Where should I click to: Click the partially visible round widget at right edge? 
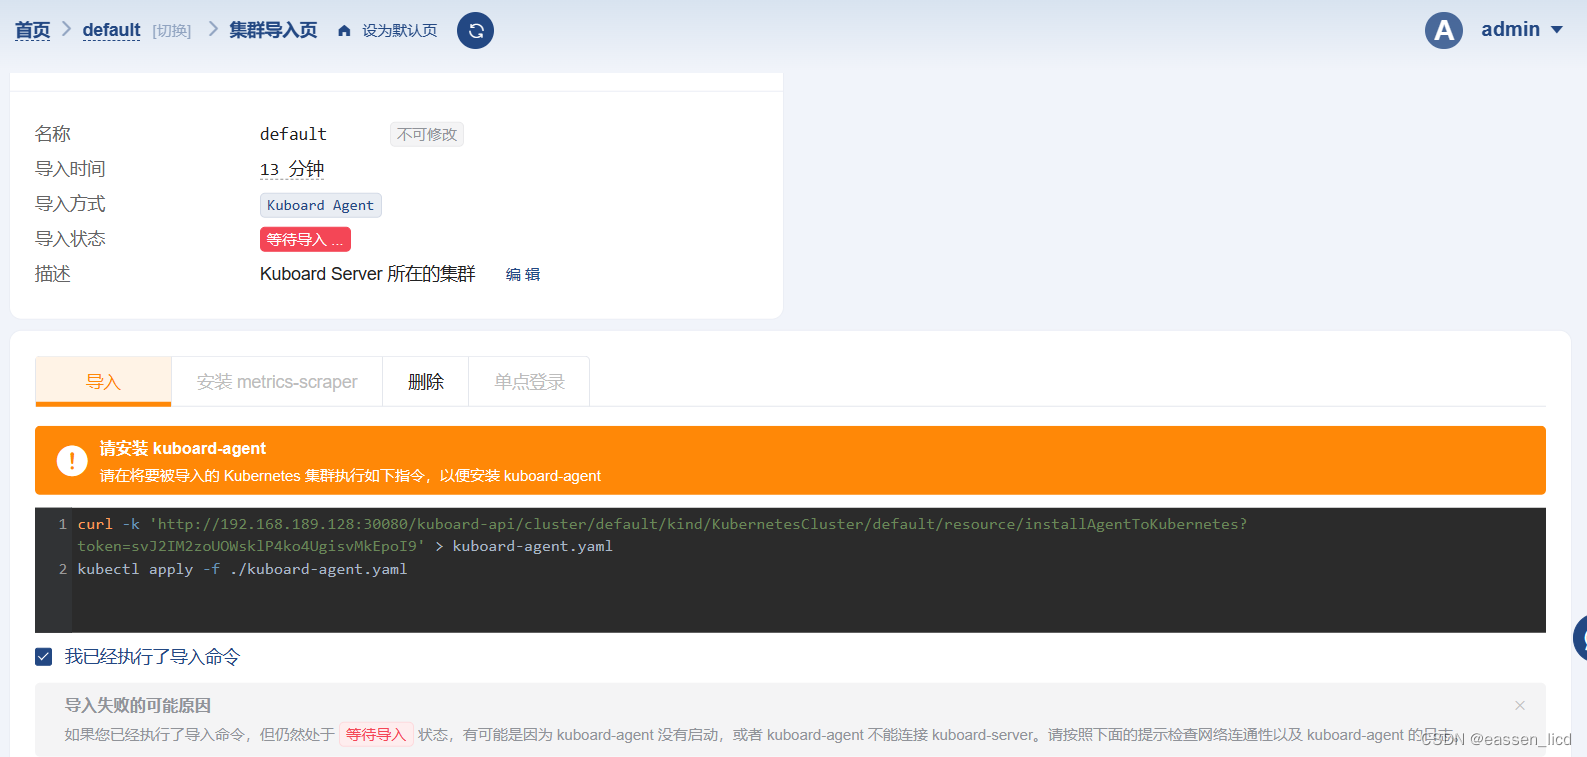click(x=1580, y=638)
